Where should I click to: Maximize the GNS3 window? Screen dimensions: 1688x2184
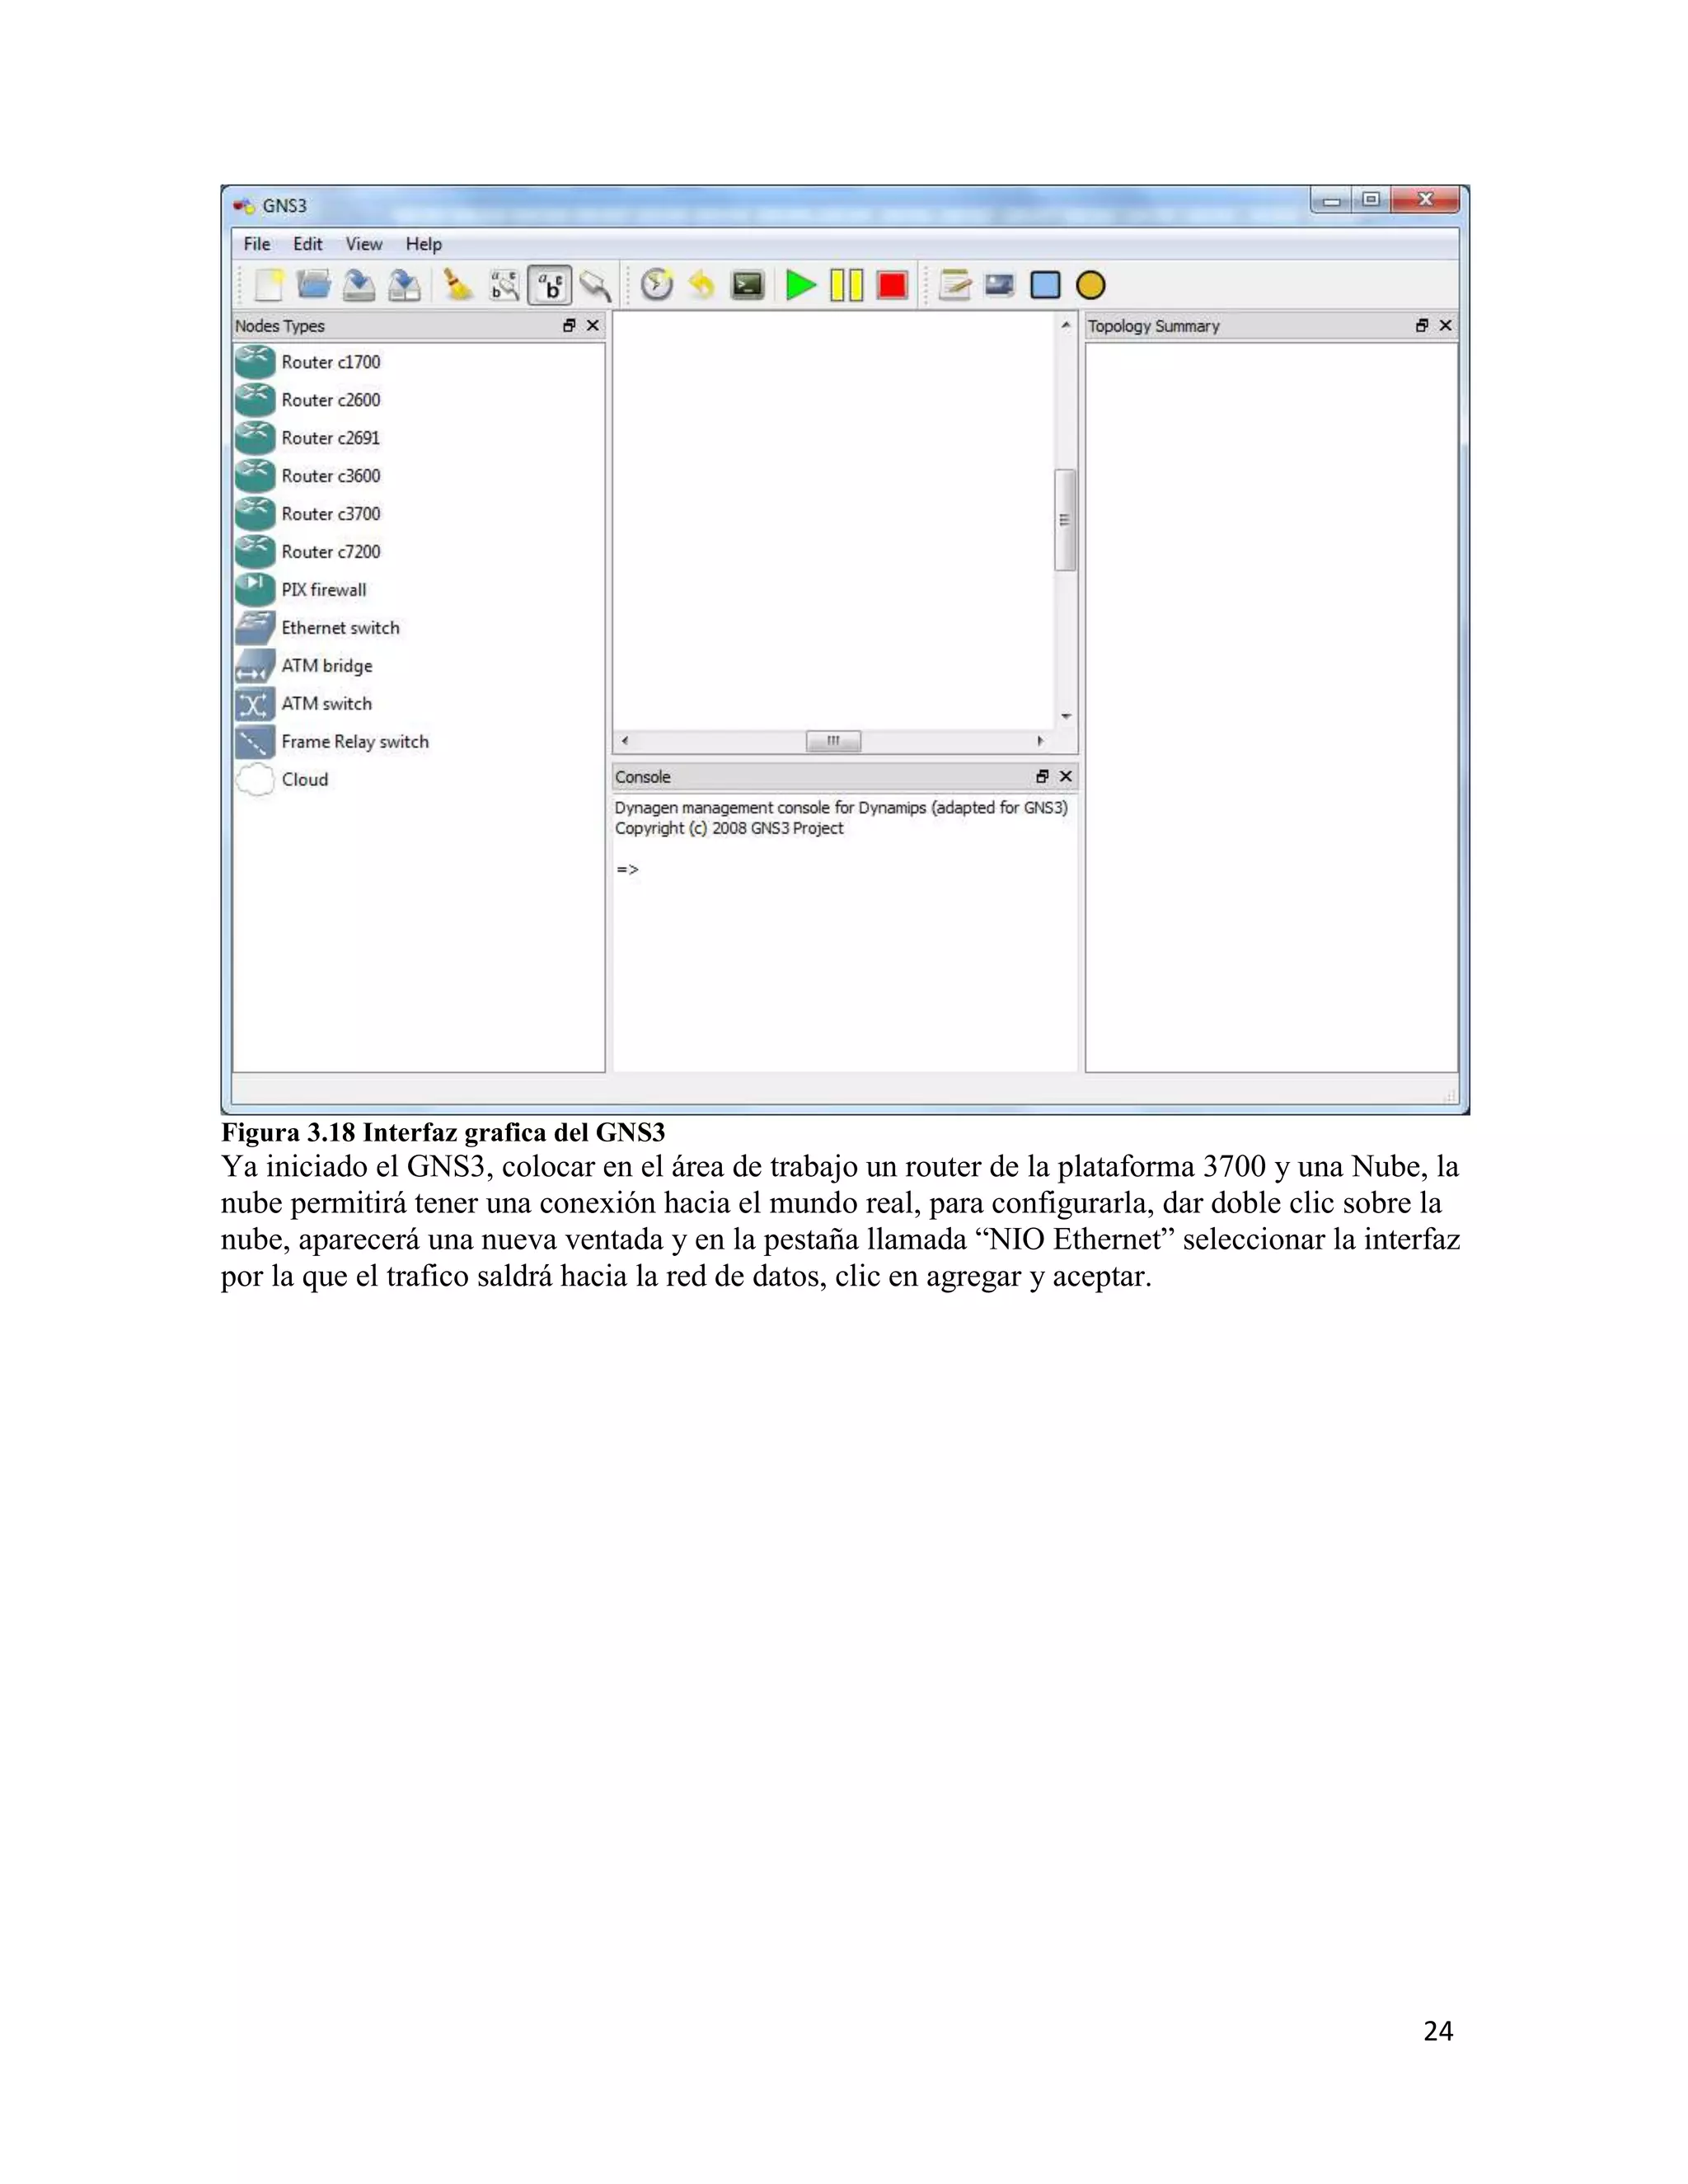[1371, 200]
